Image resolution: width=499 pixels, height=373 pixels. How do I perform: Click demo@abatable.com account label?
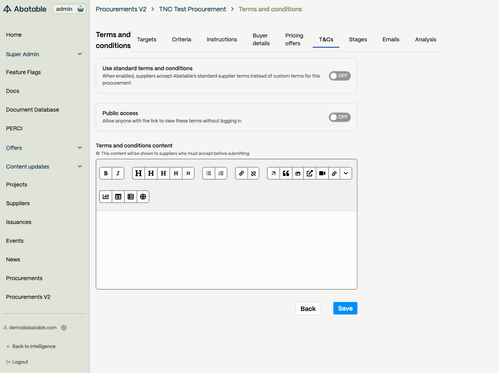33,328
